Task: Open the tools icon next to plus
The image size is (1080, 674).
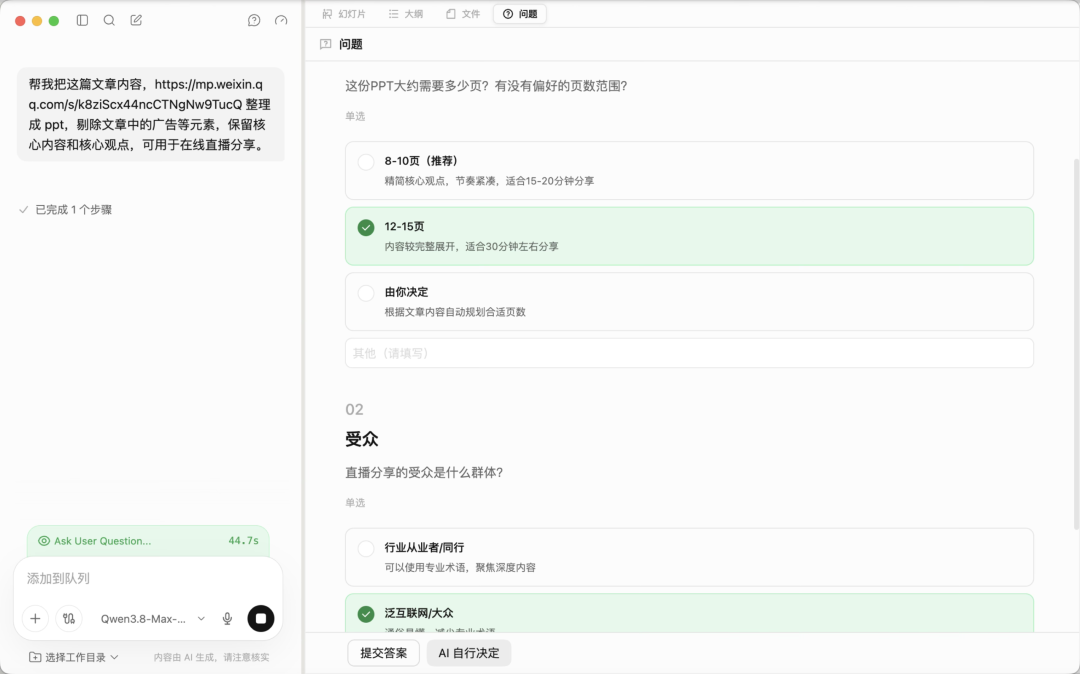Action: 69,618
